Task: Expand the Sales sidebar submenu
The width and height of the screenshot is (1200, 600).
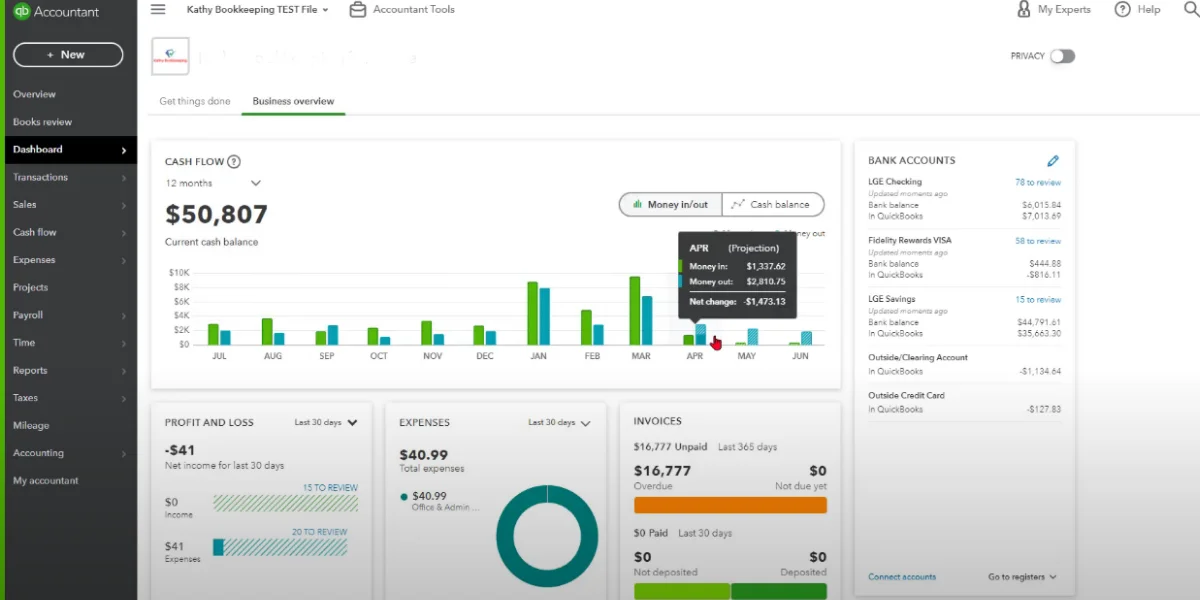Action: [x=124, y=205]
